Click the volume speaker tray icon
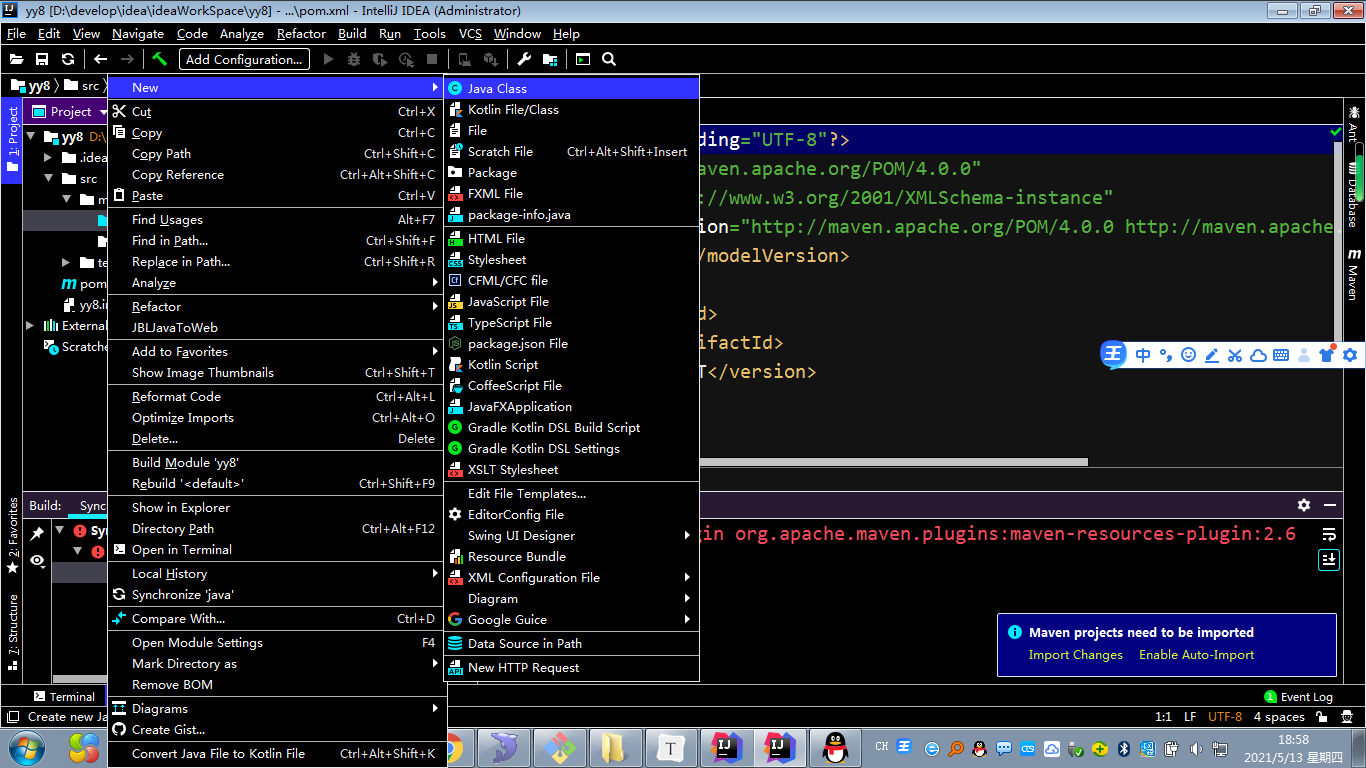The image size is (1366, 768). tap(1194, 748)
